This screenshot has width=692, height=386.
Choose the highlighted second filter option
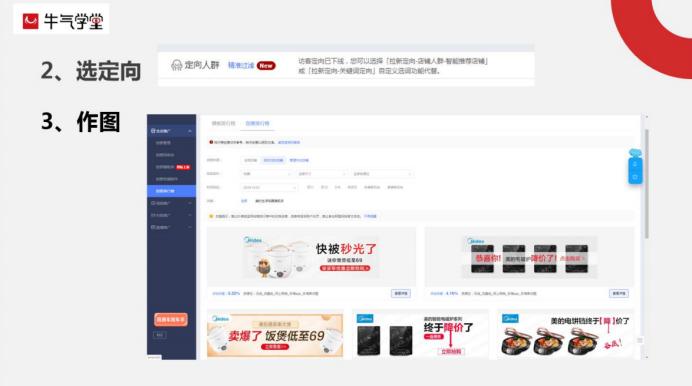pyautogui.click(x=273, y=160)
